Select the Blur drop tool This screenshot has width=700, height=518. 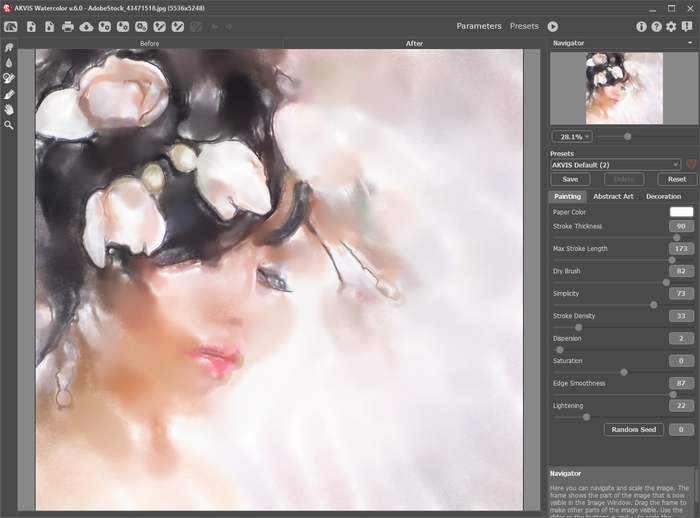click(x=9, y=63)
